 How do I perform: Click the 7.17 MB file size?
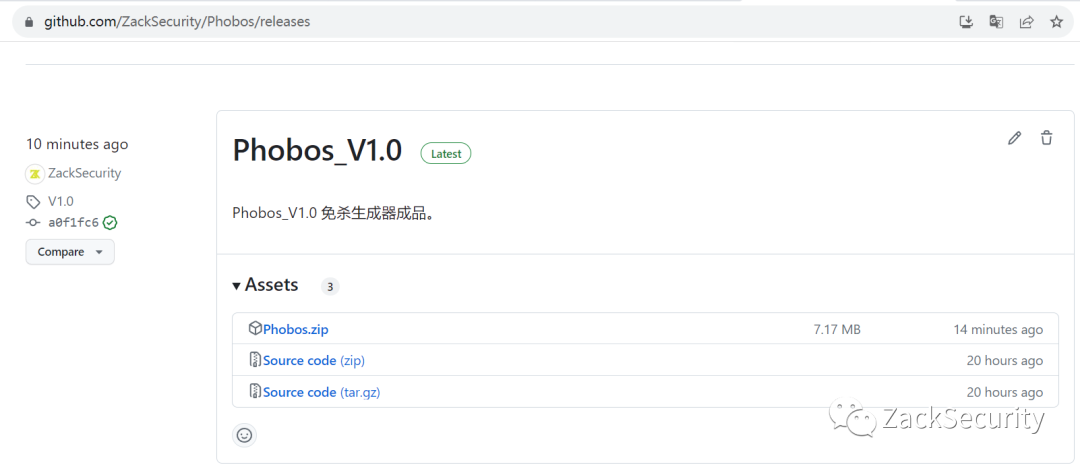[837, 330]
